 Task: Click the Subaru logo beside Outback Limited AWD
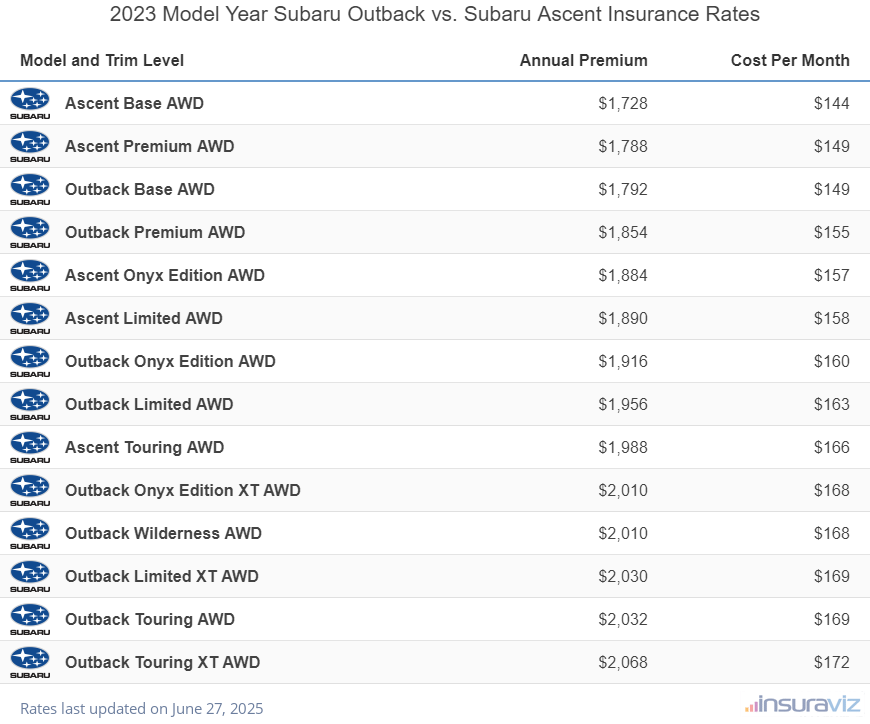[30, 404]
